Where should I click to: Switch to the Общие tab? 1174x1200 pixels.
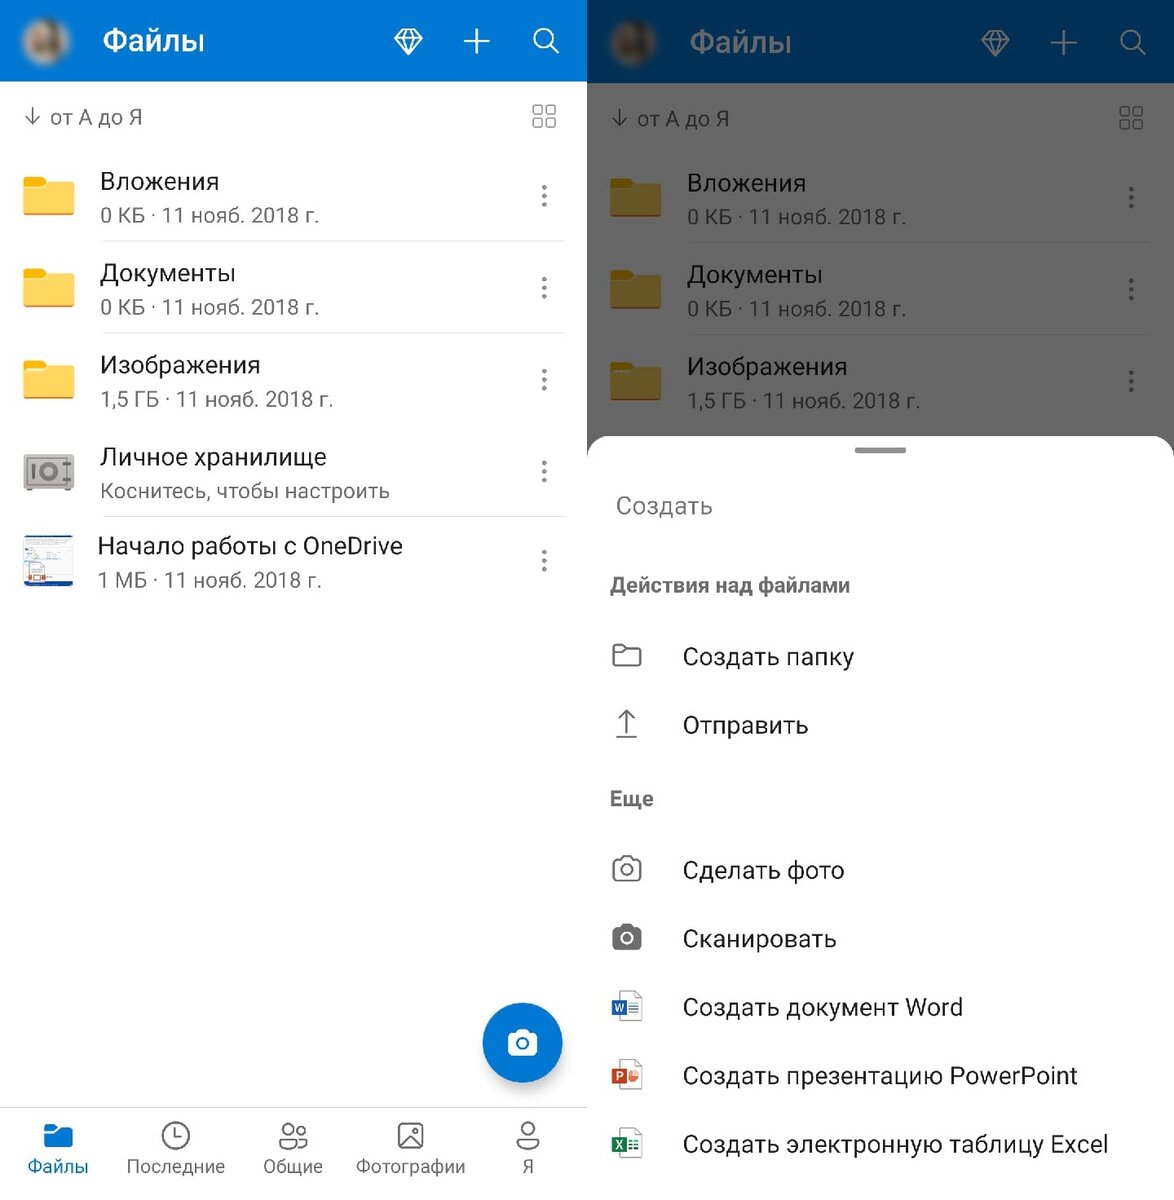tap(293, 1149)
